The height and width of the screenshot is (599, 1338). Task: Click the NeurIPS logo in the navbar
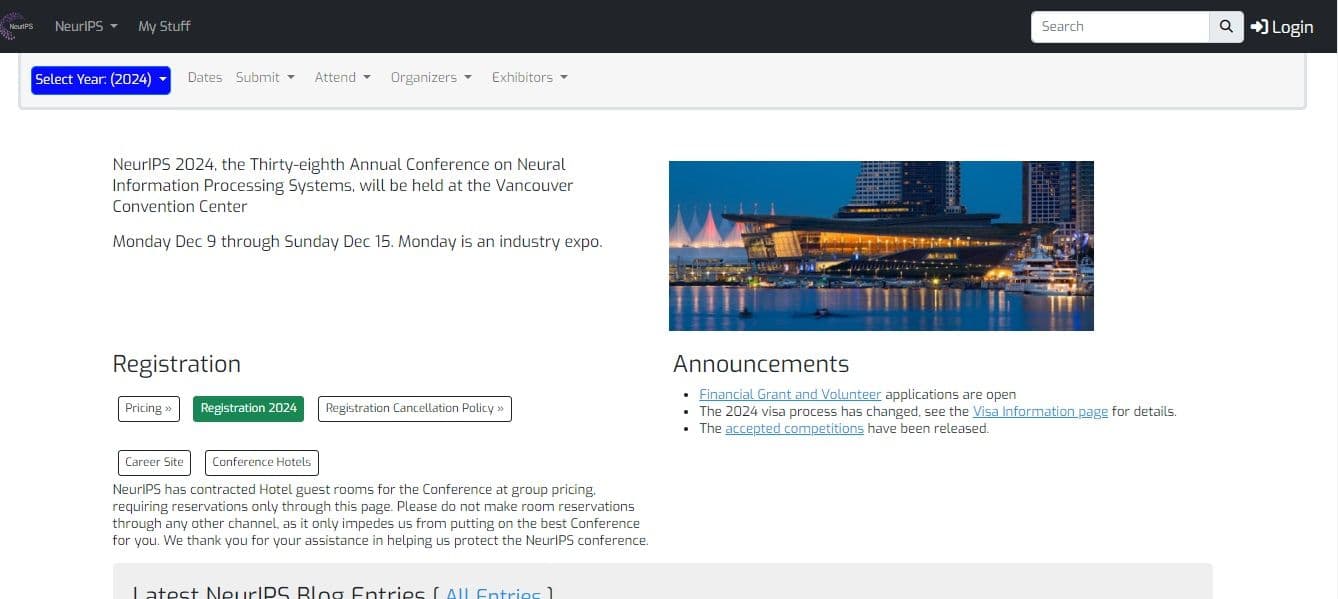click(x=17, y=25)
